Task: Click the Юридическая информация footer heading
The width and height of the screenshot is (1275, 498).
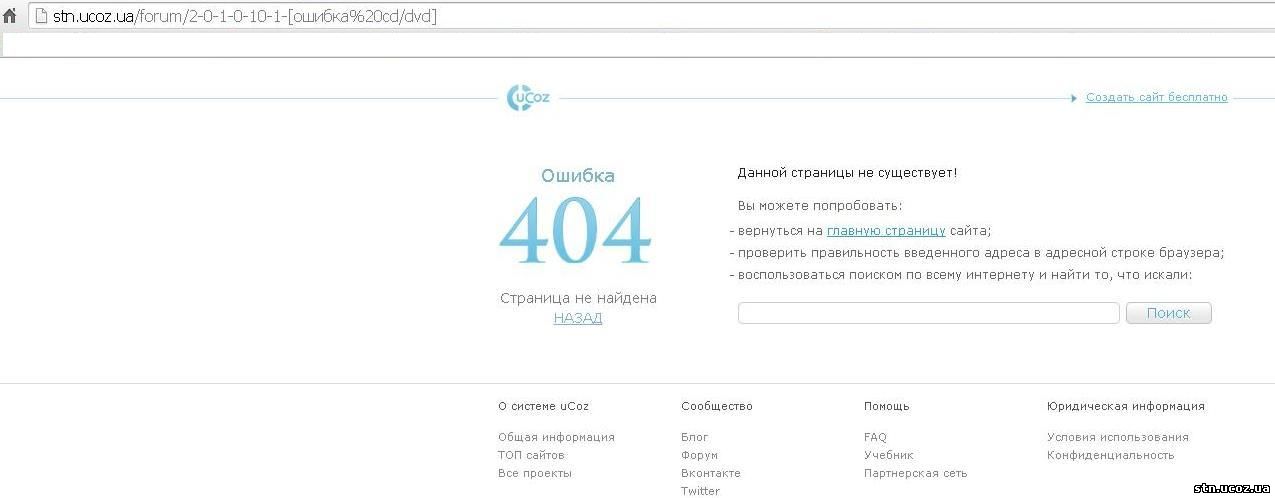Action: pos(1125,406)
